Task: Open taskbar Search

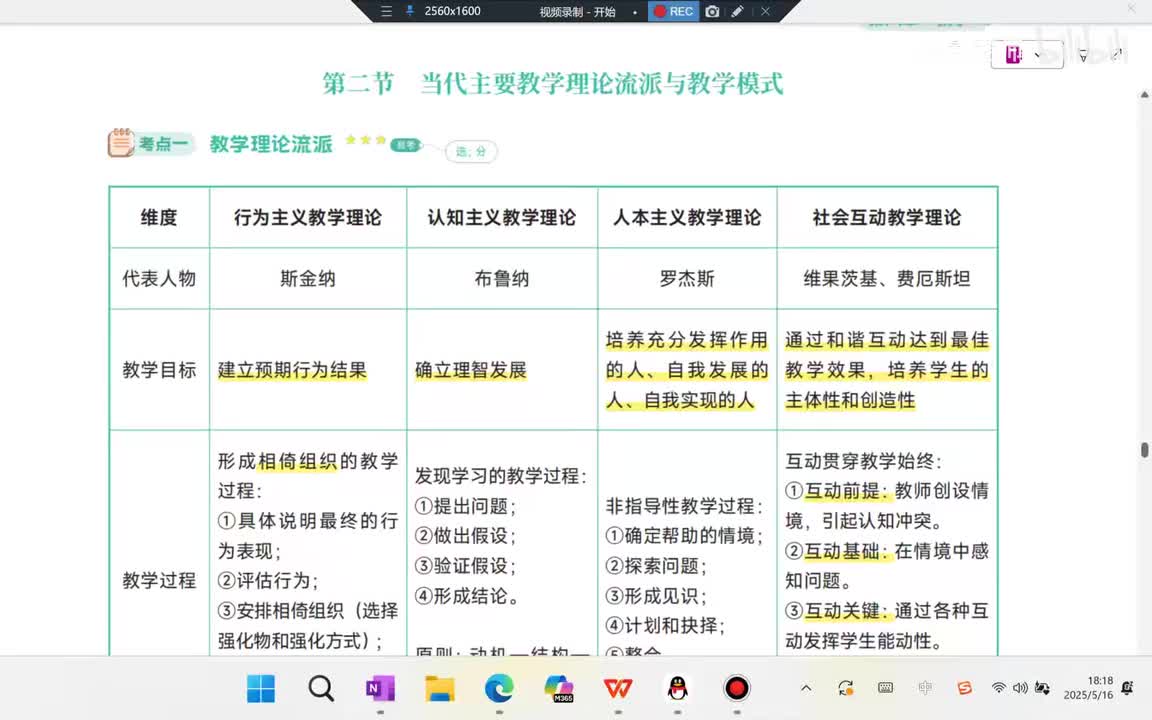Action: coord(321,688)
